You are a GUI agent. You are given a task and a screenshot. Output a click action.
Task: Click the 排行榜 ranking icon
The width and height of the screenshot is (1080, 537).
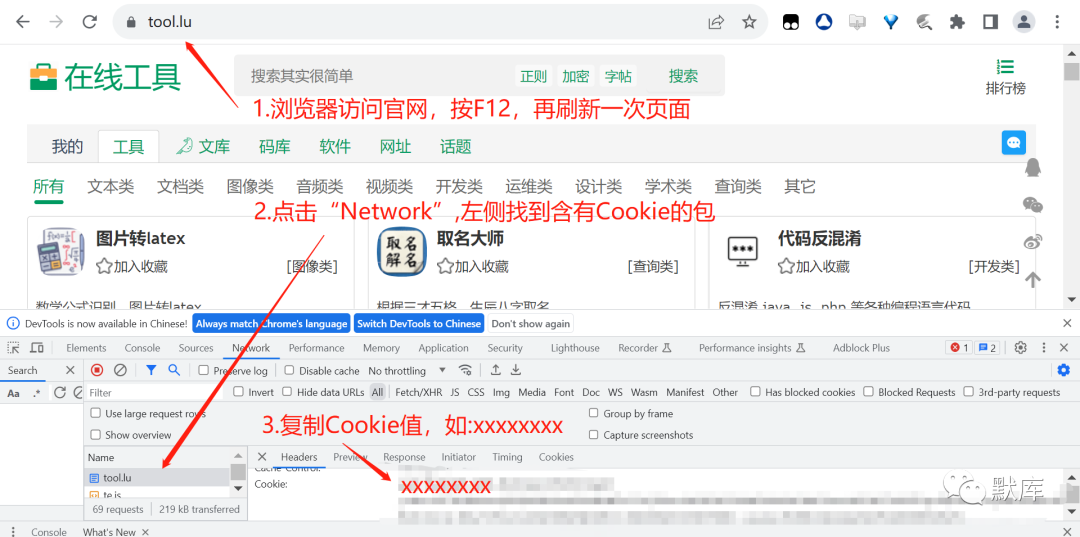[1006, 67]
